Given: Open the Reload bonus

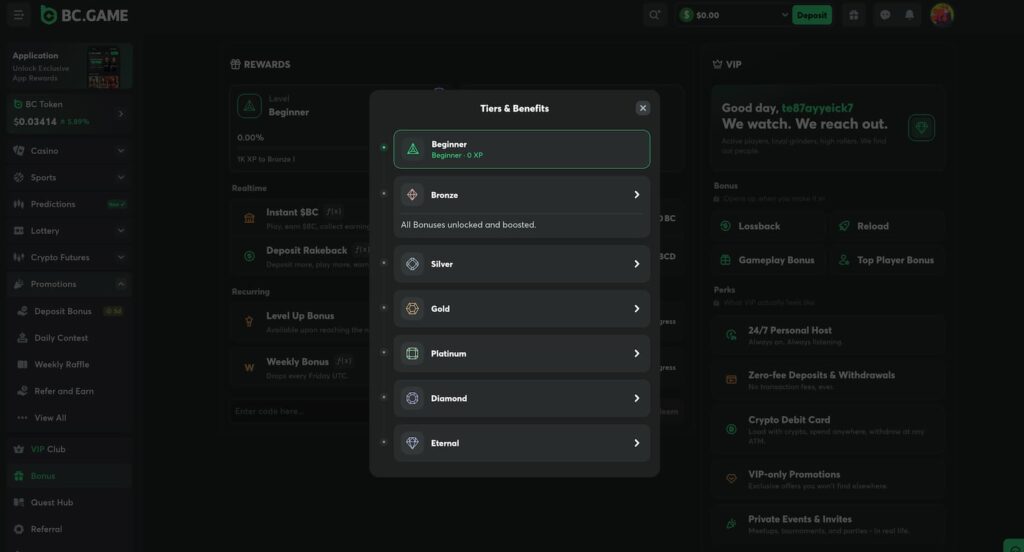Looking at the screenshot, I should pyautogui.click(x=887, y=226).
